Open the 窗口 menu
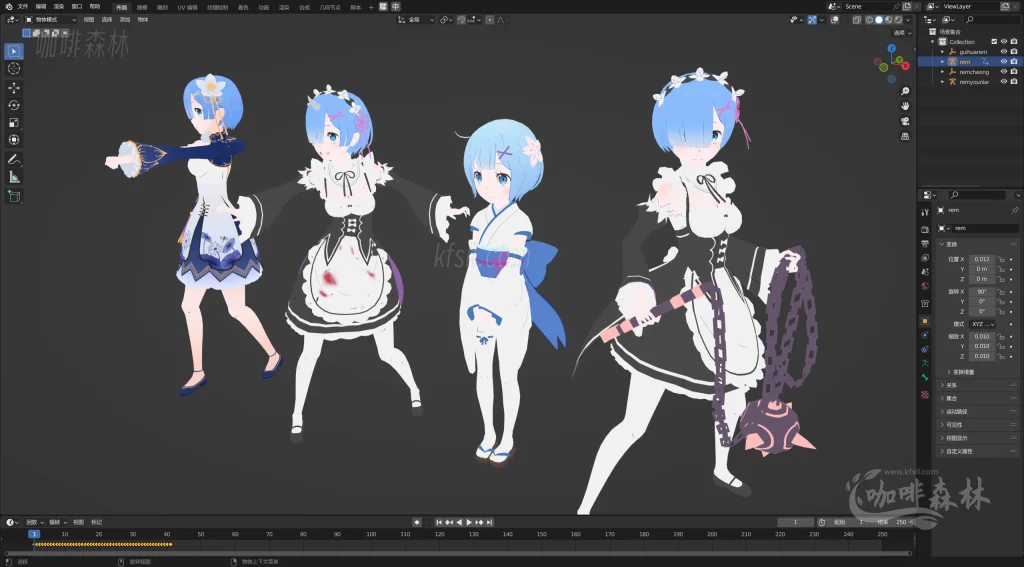This screenshot has width=1024, height=567. (x=77, y=7)
